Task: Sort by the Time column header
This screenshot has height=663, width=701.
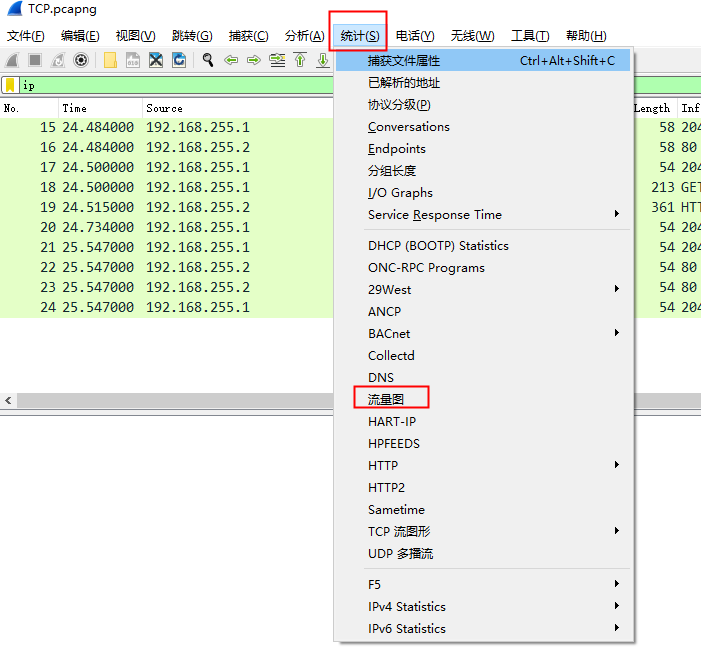Action: click(100, 108)
